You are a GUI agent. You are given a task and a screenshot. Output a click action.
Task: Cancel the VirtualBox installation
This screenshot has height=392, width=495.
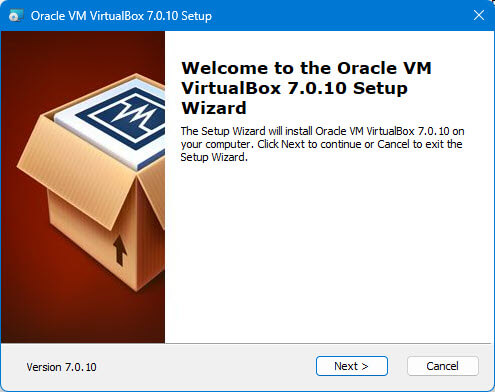pyautogui.click(x=443, y=366)
